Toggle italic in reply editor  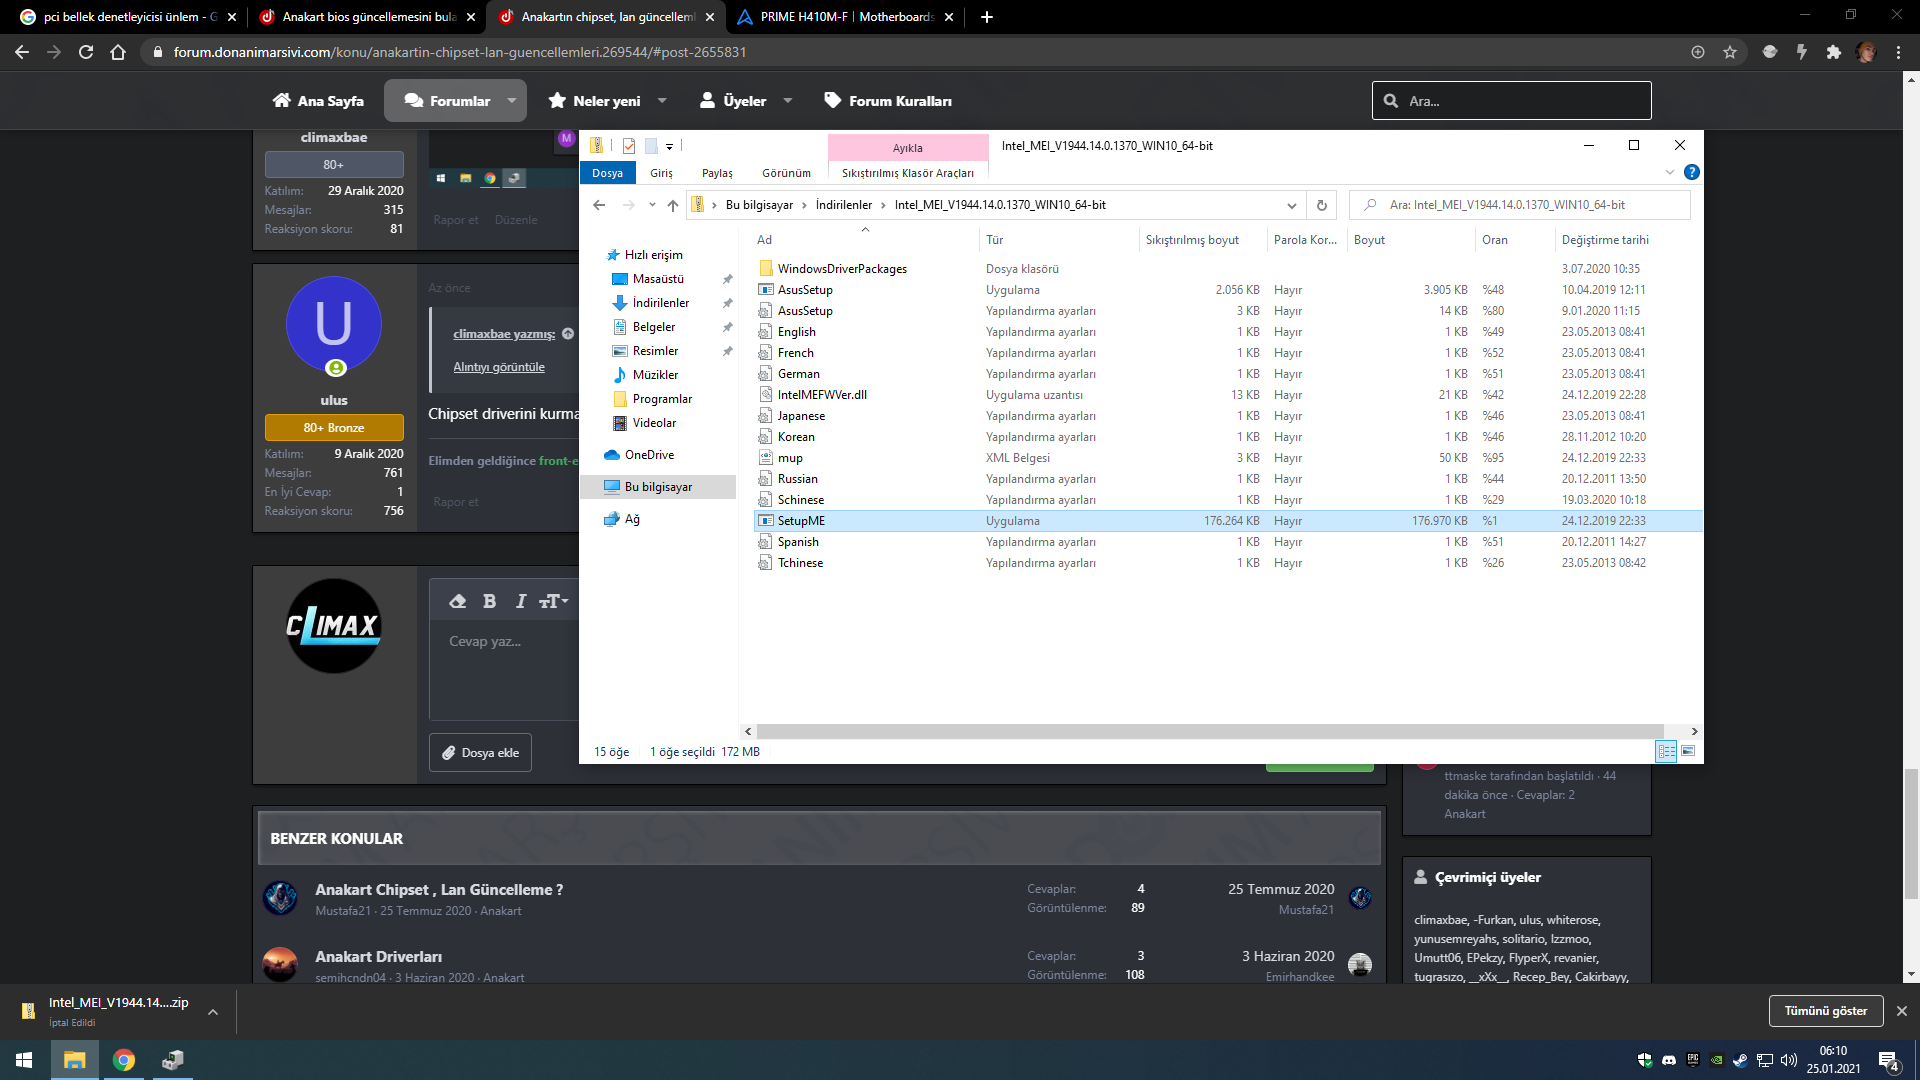pos(520,601)
